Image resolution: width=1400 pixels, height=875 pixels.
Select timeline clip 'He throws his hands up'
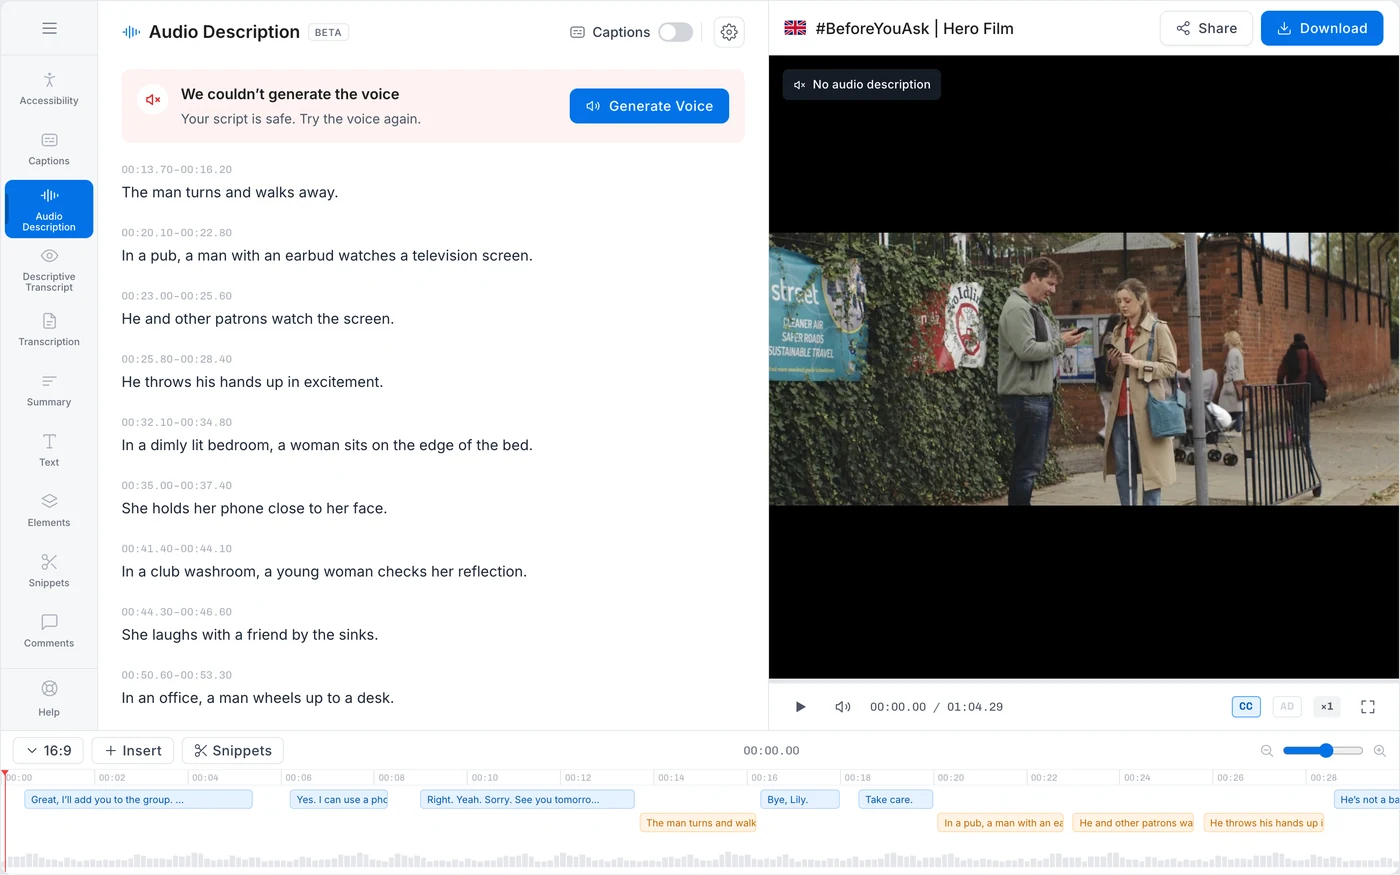pyautogui.click(x=1264, y=823)
